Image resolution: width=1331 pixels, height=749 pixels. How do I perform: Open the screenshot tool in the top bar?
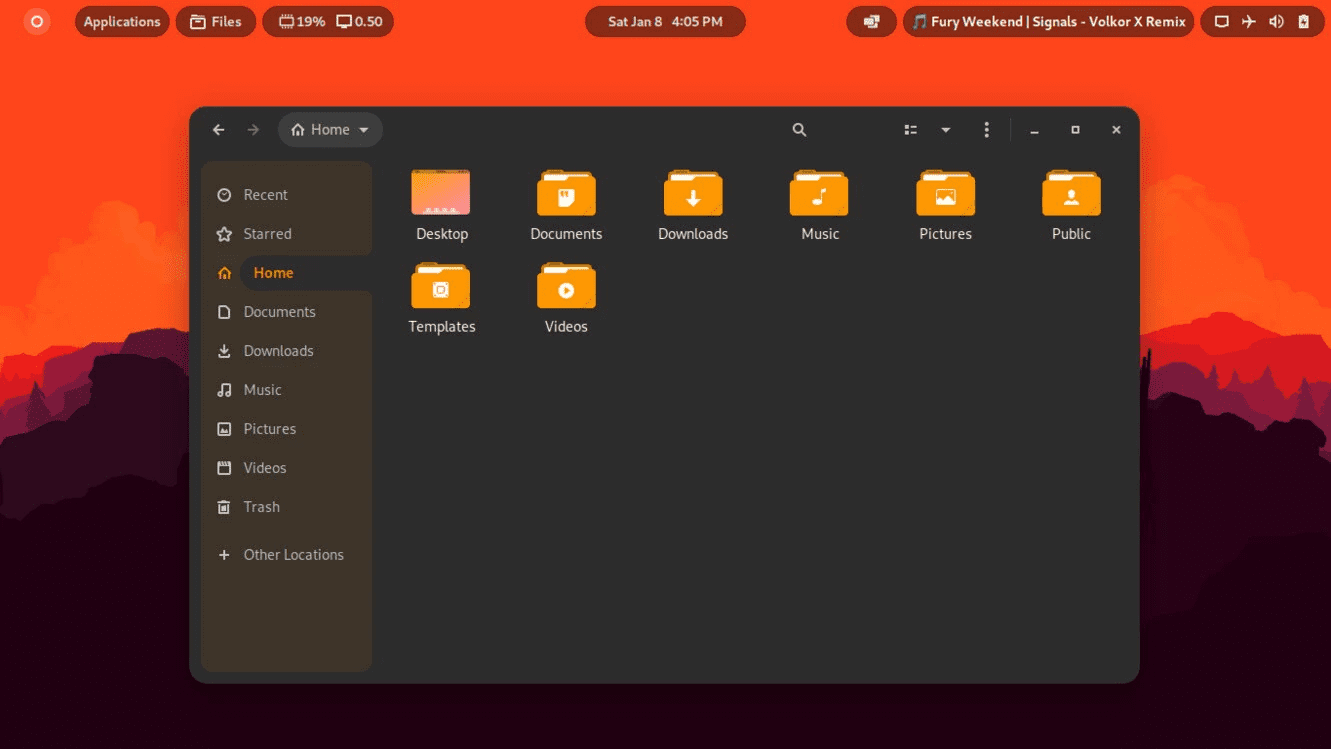pos(871,21)
